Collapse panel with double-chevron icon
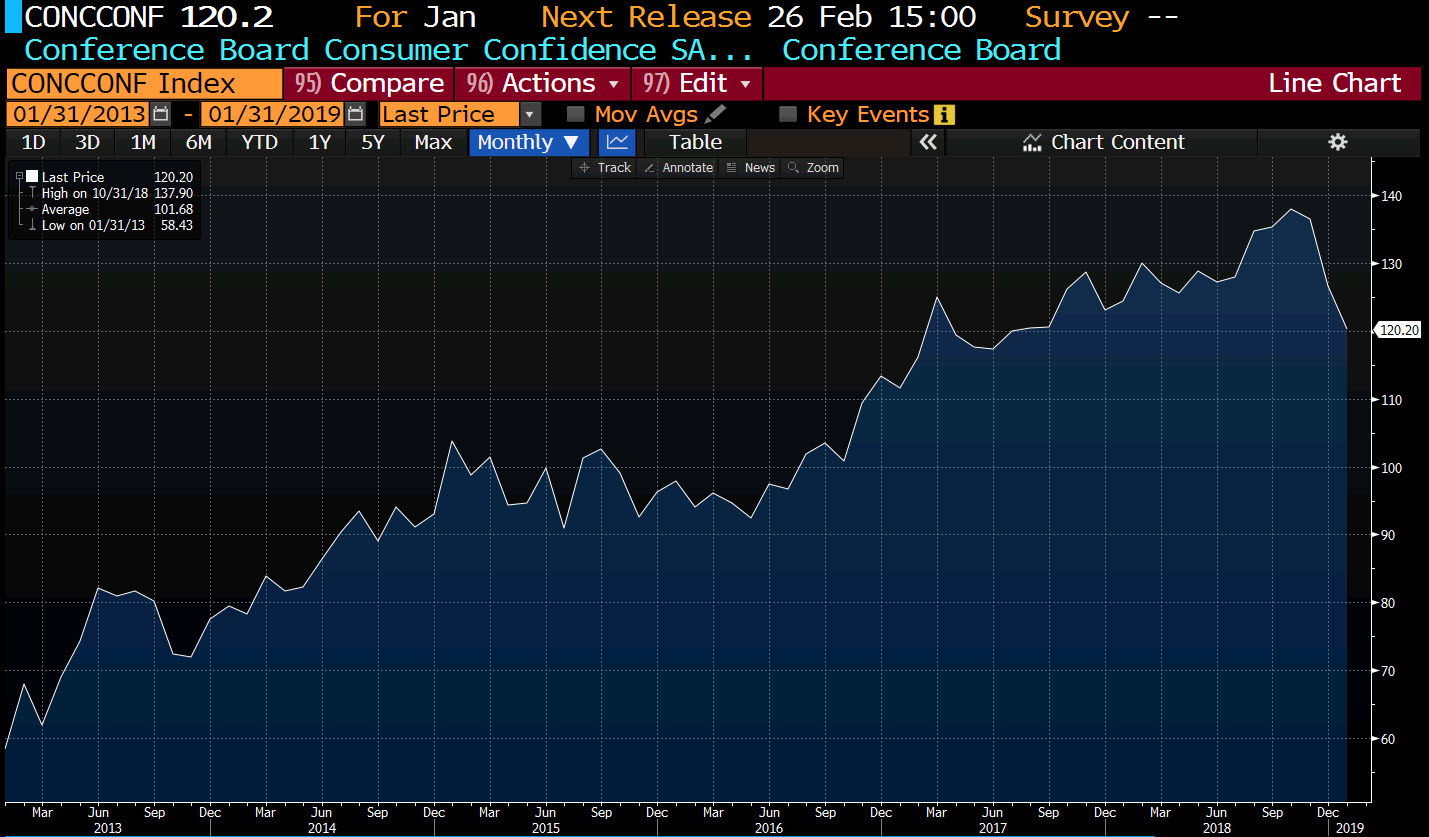This screenshot has height=837, width=1429. tap(928, 142)
